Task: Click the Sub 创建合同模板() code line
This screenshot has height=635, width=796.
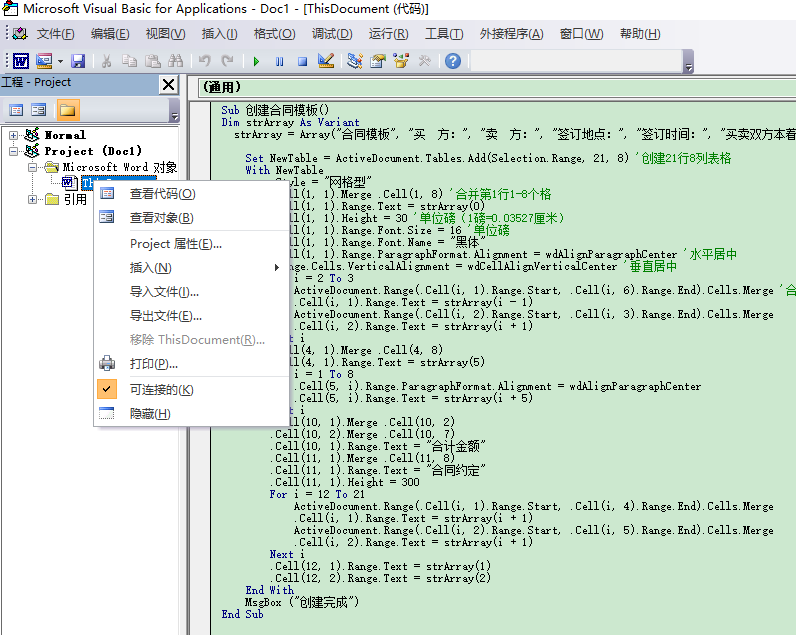Action: pos(275,110)
